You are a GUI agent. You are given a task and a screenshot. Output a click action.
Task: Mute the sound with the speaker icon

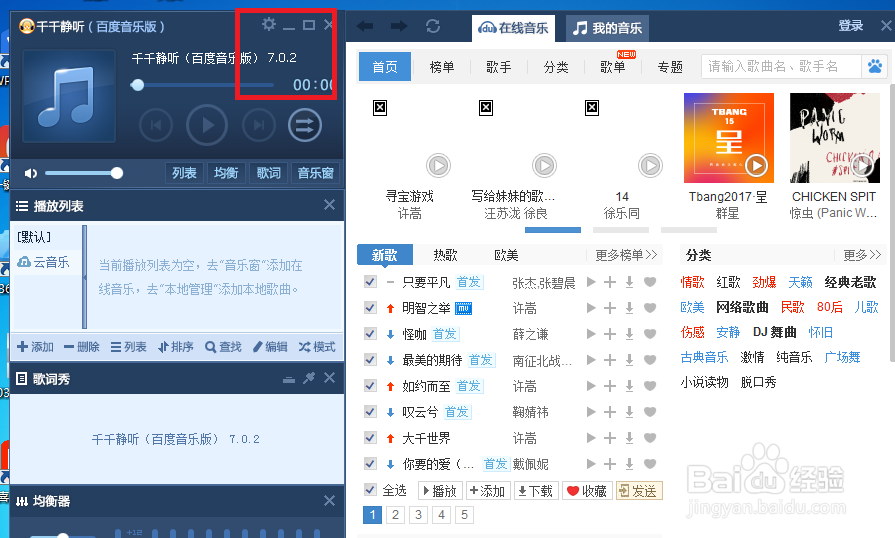coord(31,173)
